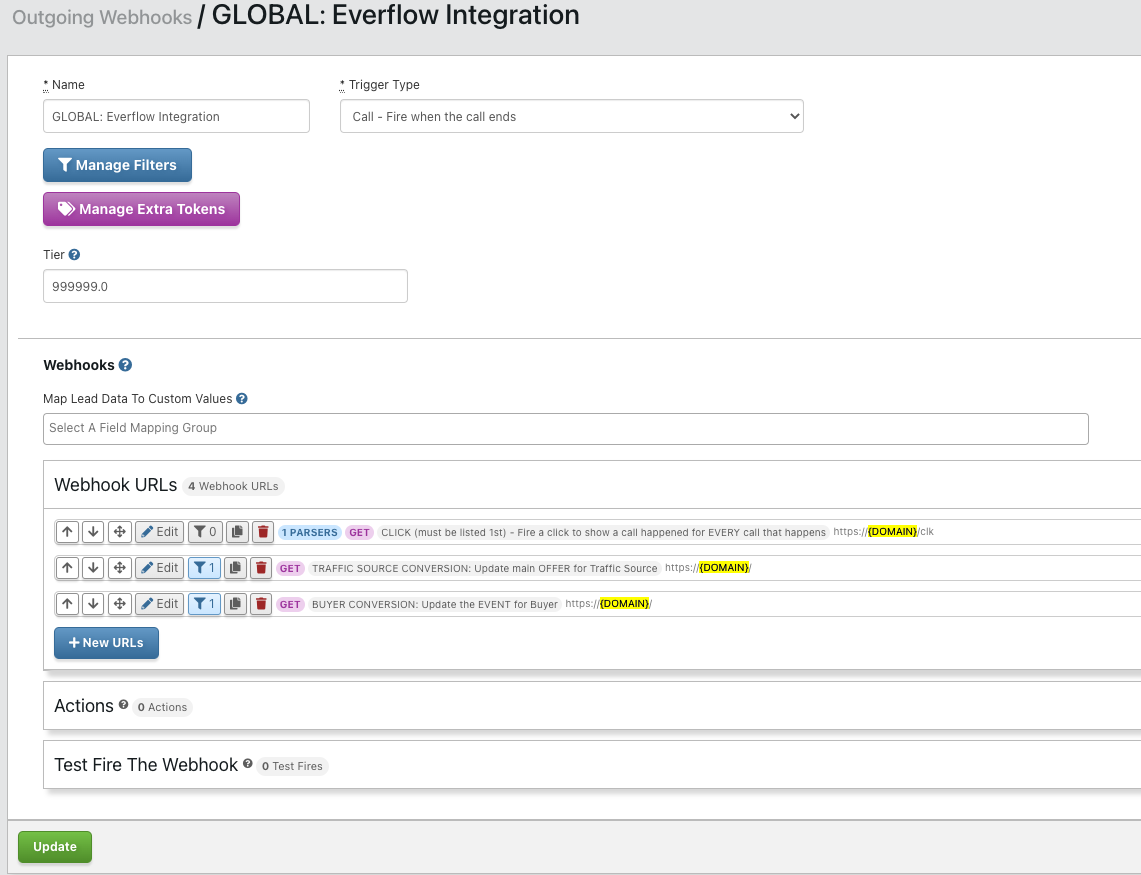Delete the CLICK webhook URL
This screenshot has height=875, width=1141.
263,532
